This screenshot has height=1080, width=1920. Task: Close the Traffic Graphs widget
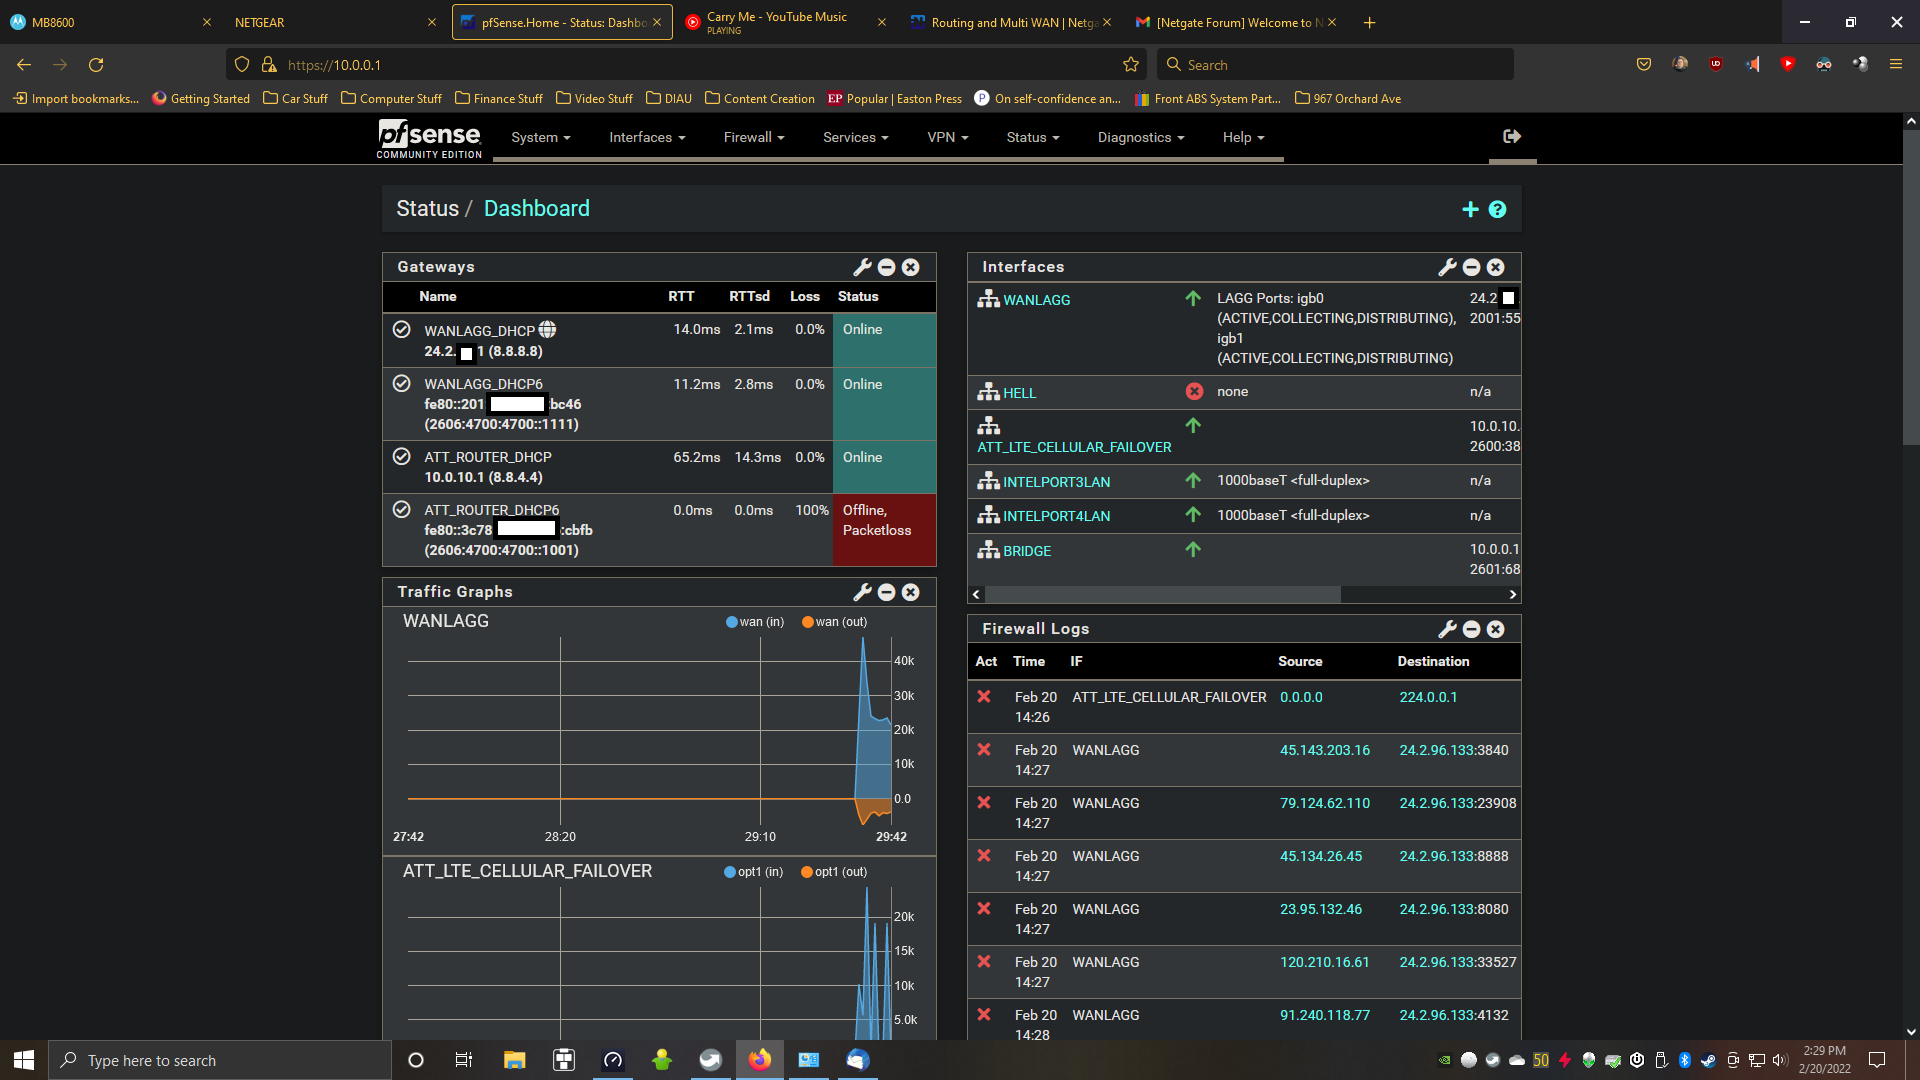coord(911,592)
